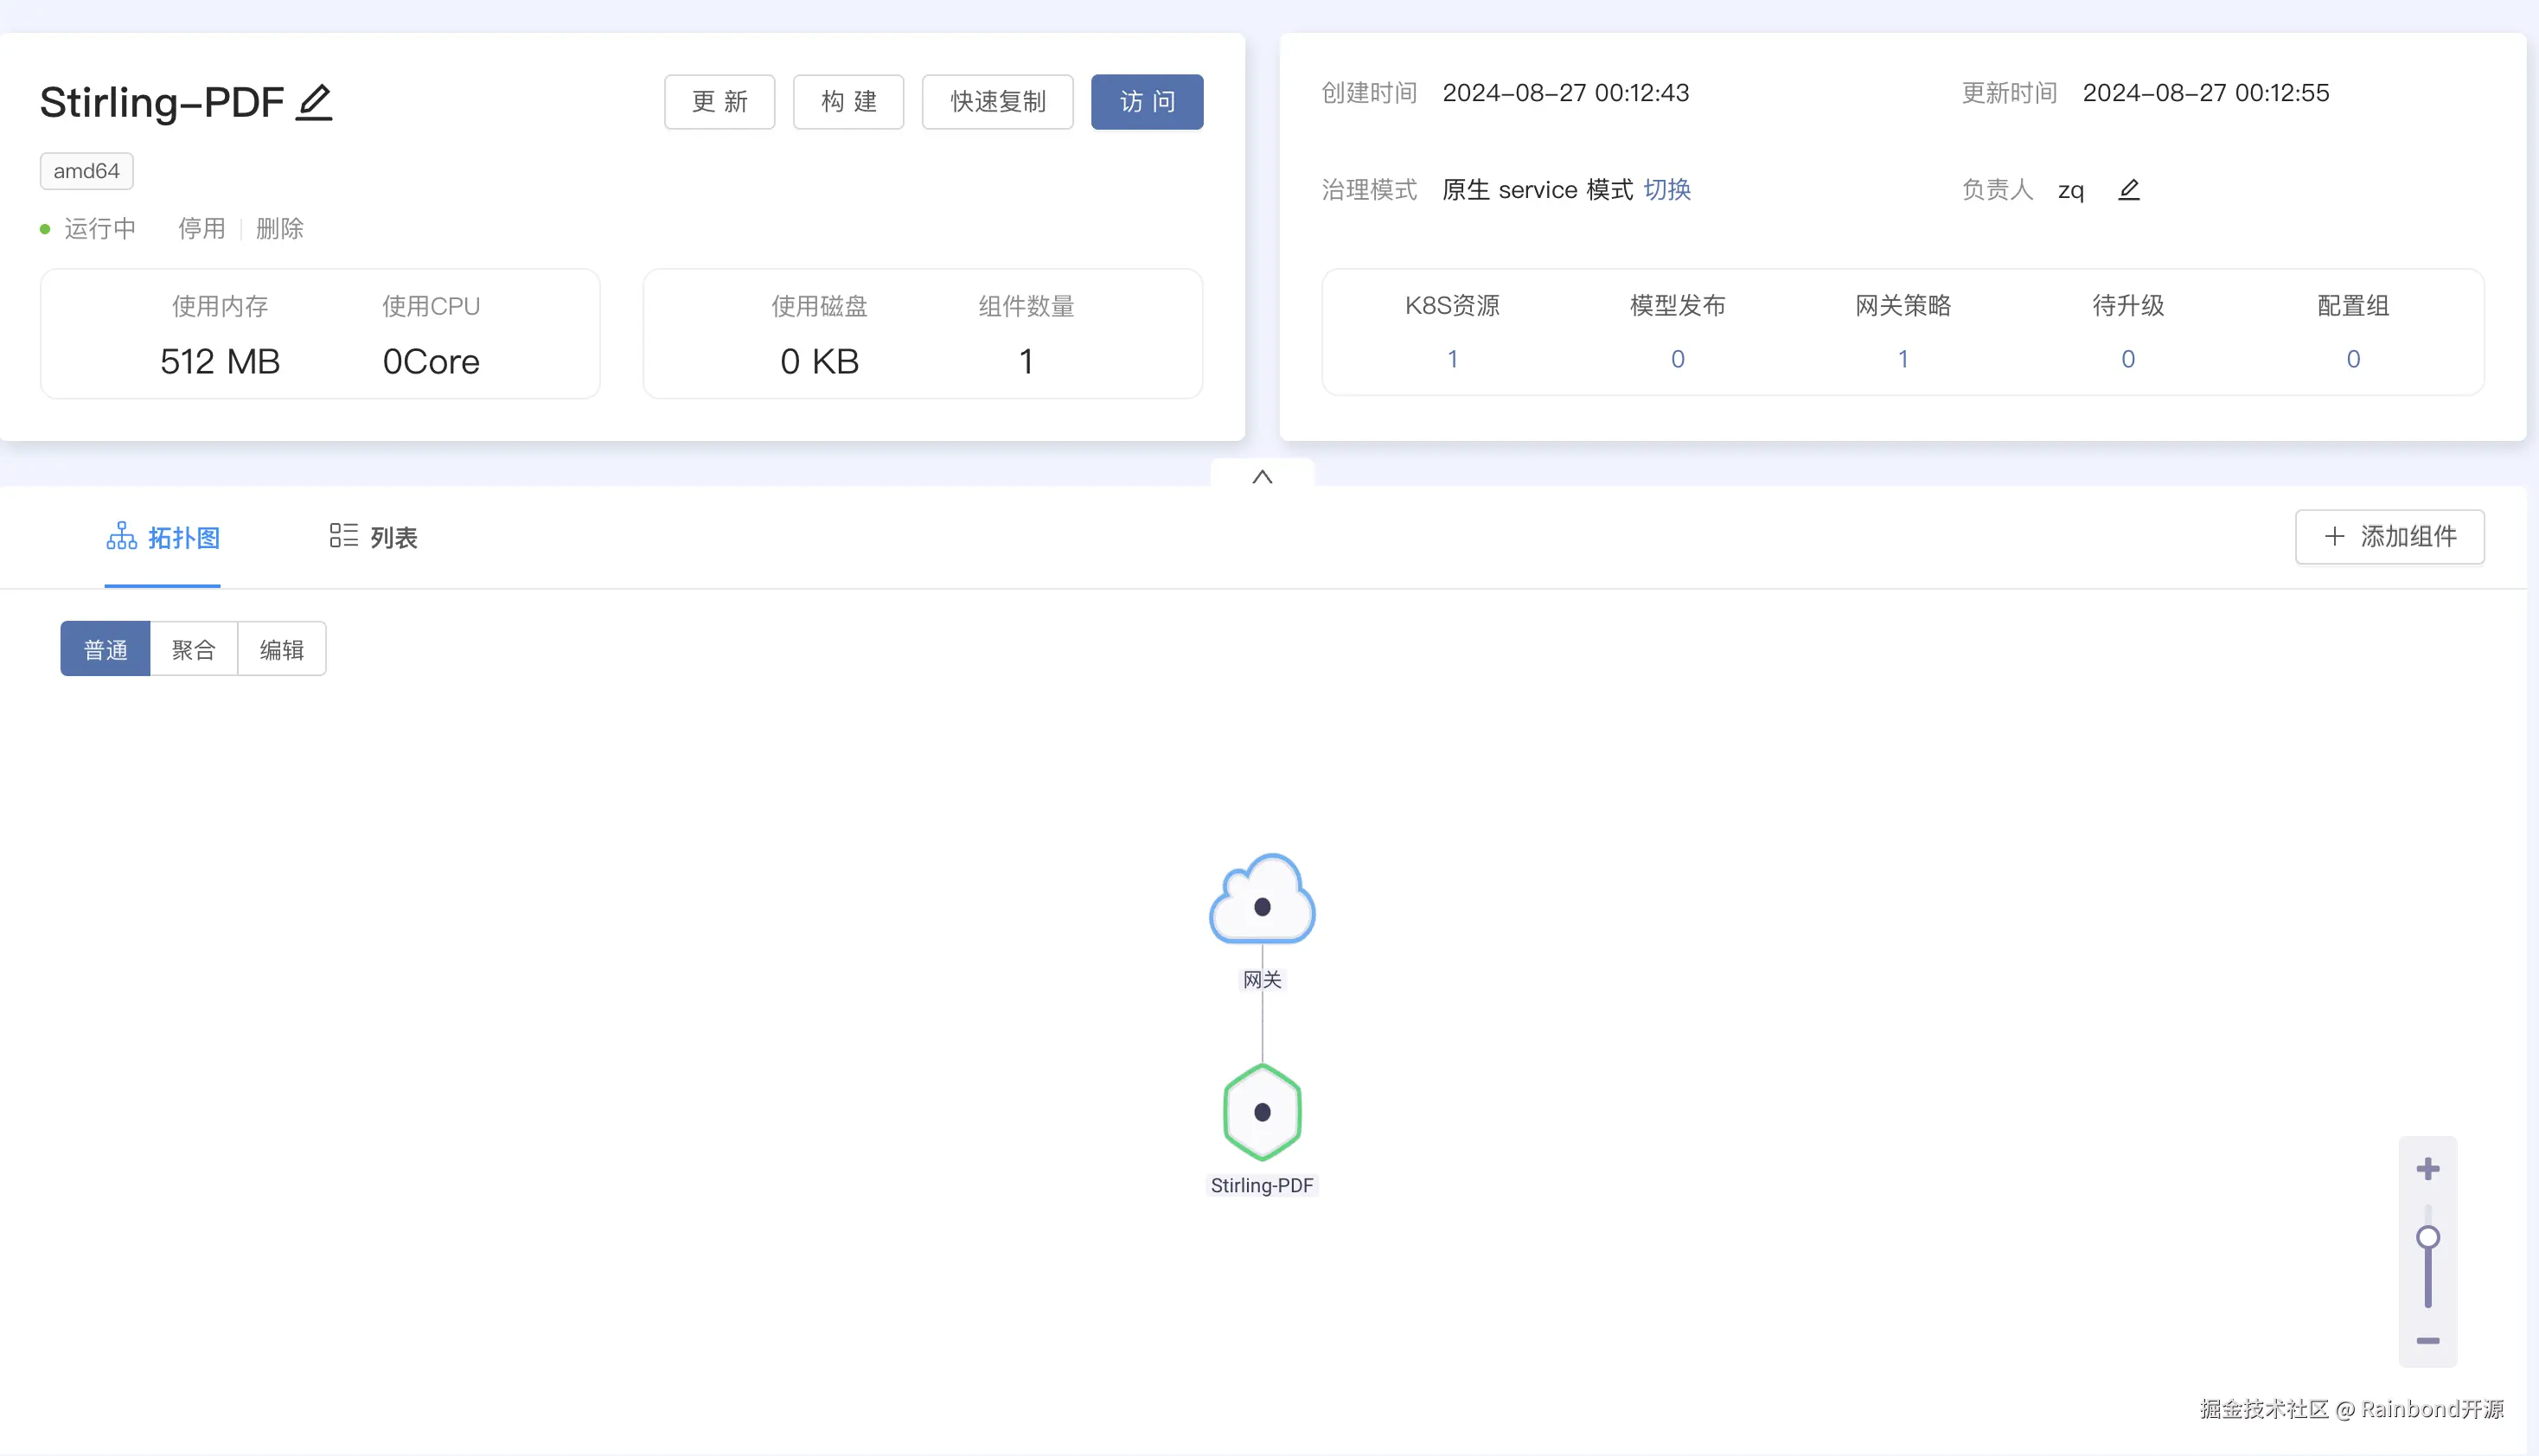Image resolution: width=2539 pixels, height=1456 pixels.
Task: Switch topology to 编辑 mode
Action: pyautogui.click(x=282, y=649)
